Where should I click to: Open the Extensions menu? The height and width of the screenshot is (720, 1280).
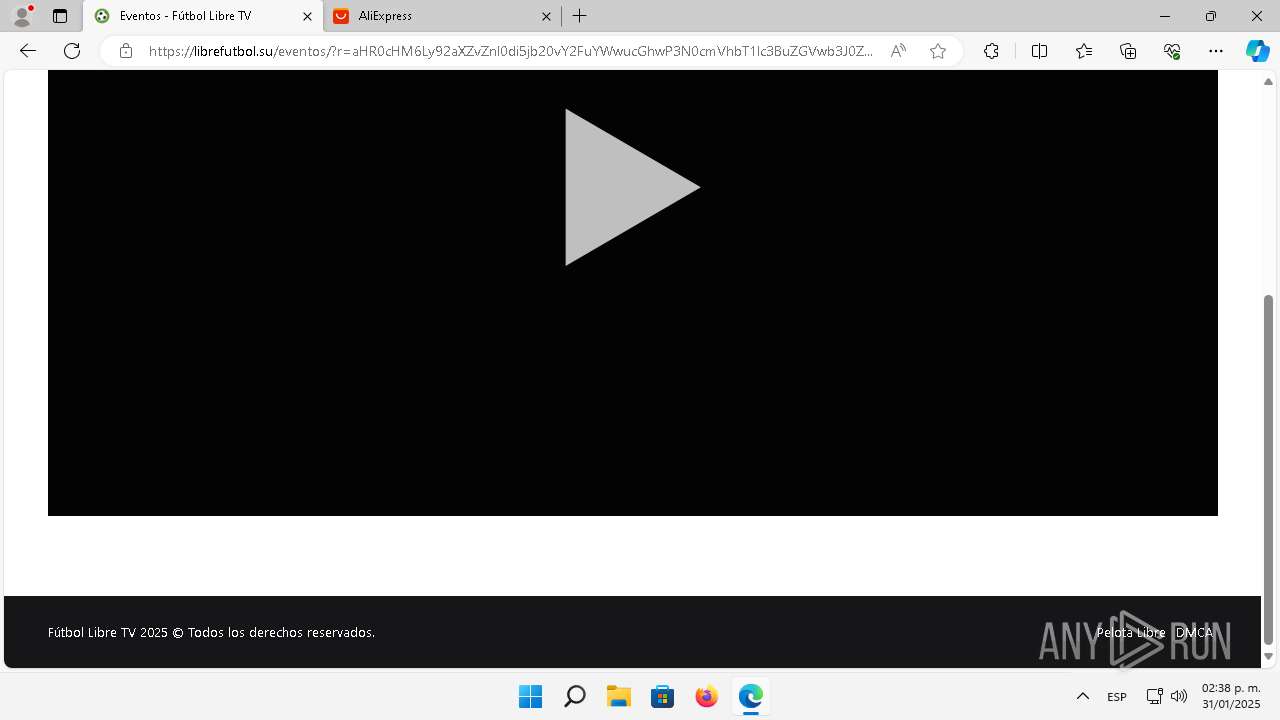(991, 51)
